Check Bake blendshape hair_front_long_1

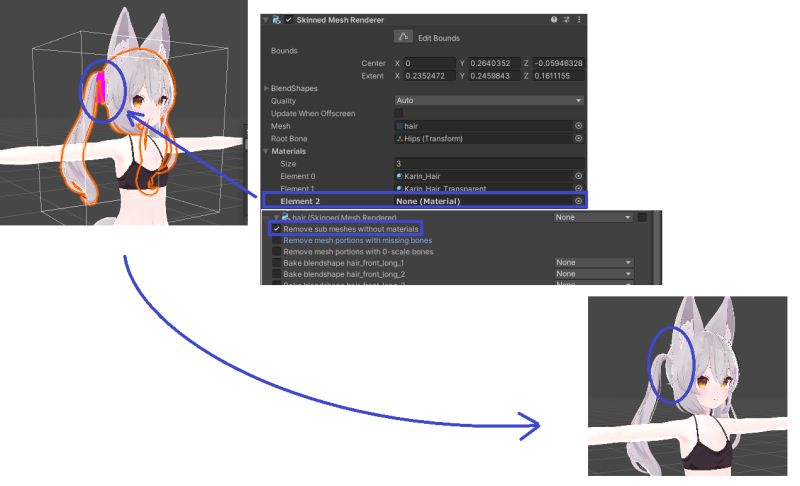click(277, 263)
